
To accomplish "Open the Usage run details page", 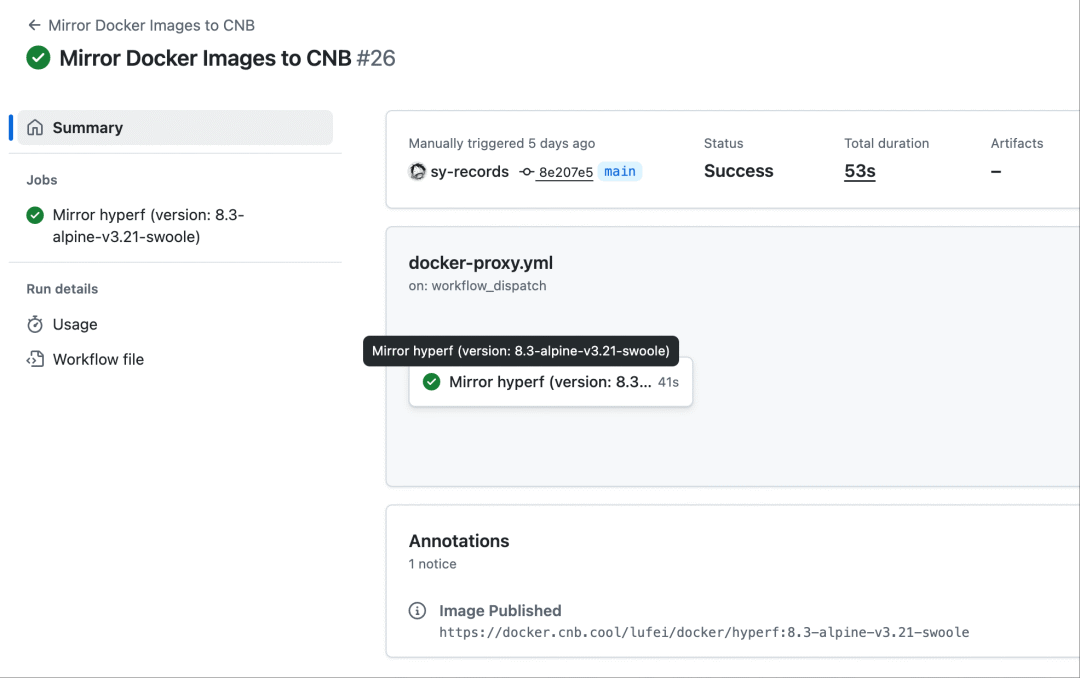I will (75, 325).
